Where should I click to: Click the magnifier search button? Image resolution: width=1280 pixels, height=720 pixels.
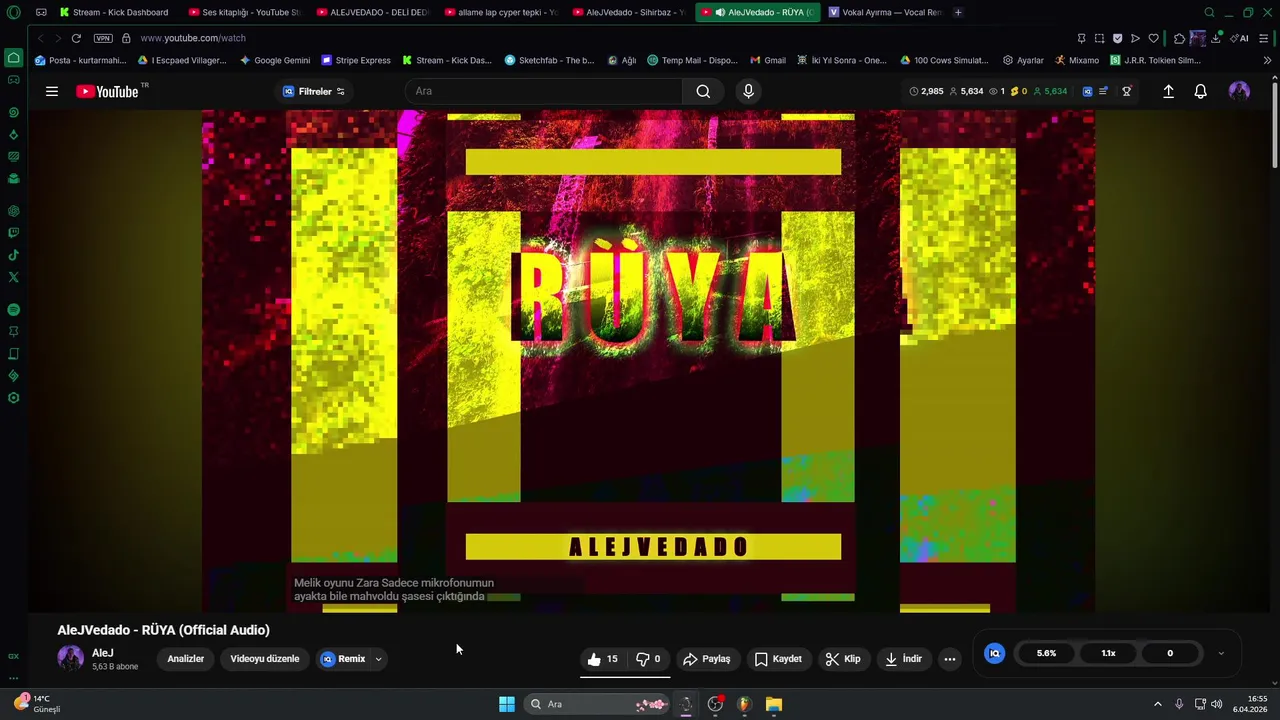[703, 91]
